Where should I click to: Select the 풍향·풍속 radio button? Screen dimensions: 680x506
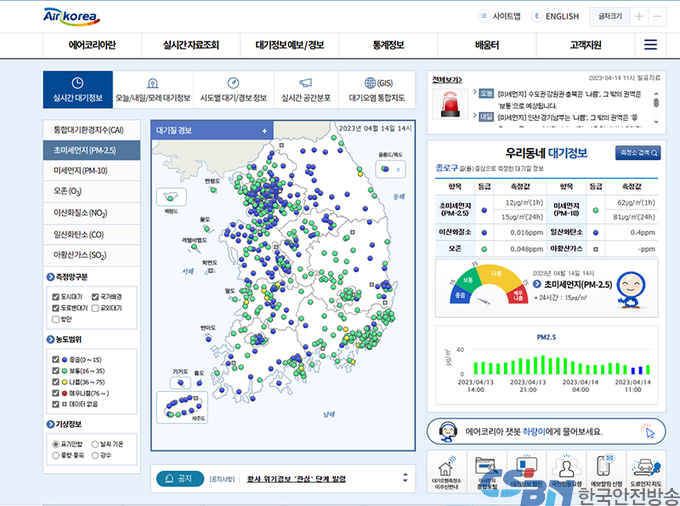click(56, 455)
